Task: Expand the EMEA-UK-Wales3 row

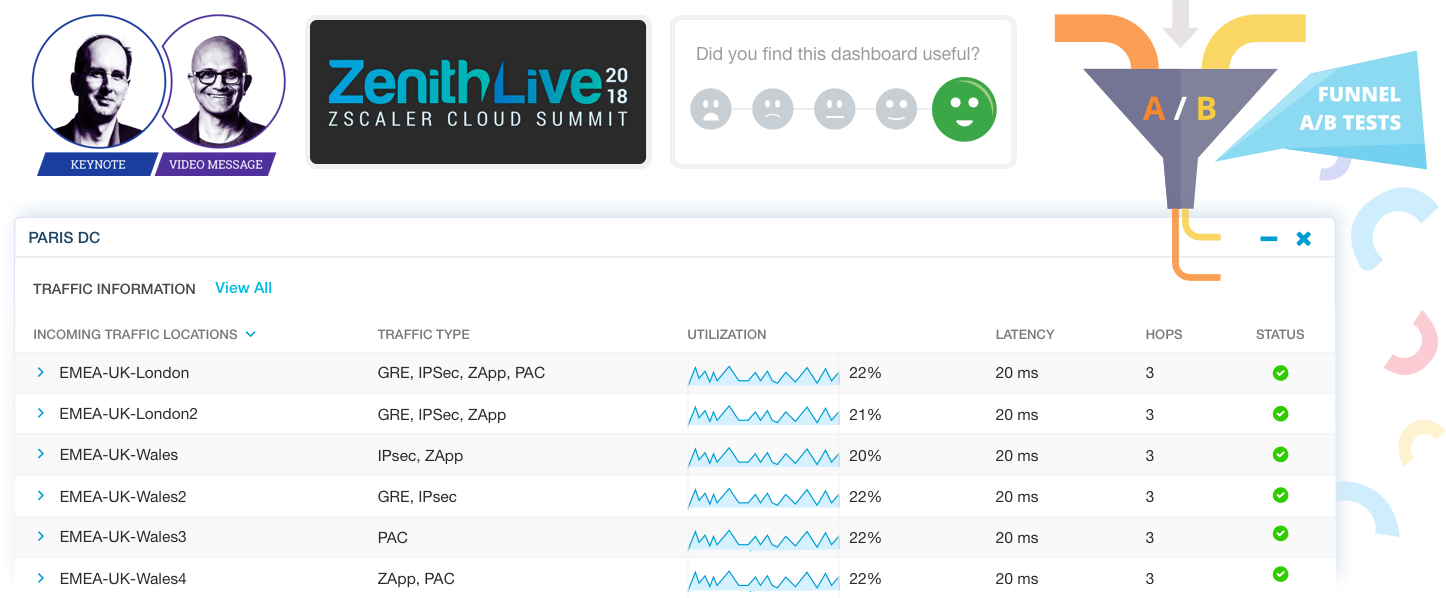Action: pyautogui.click(x=41, y=536)
